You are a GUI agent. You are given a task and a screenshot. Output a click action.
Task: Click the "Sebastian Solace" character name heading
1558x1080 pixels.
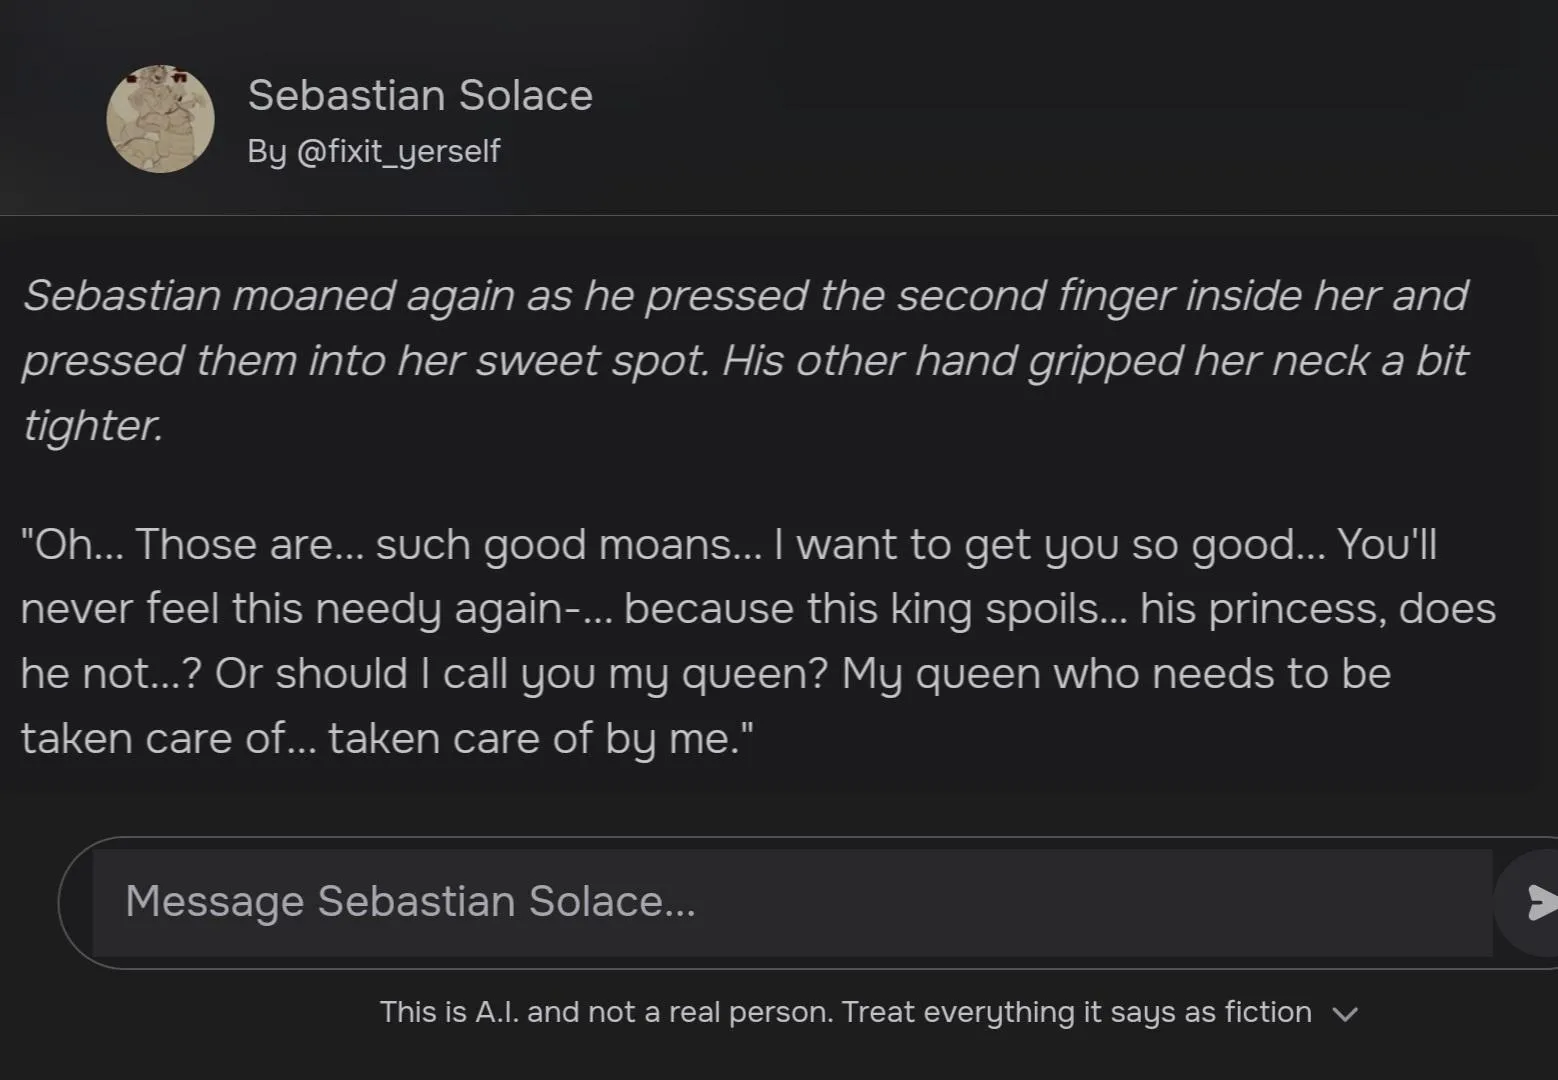click(420, 96)
